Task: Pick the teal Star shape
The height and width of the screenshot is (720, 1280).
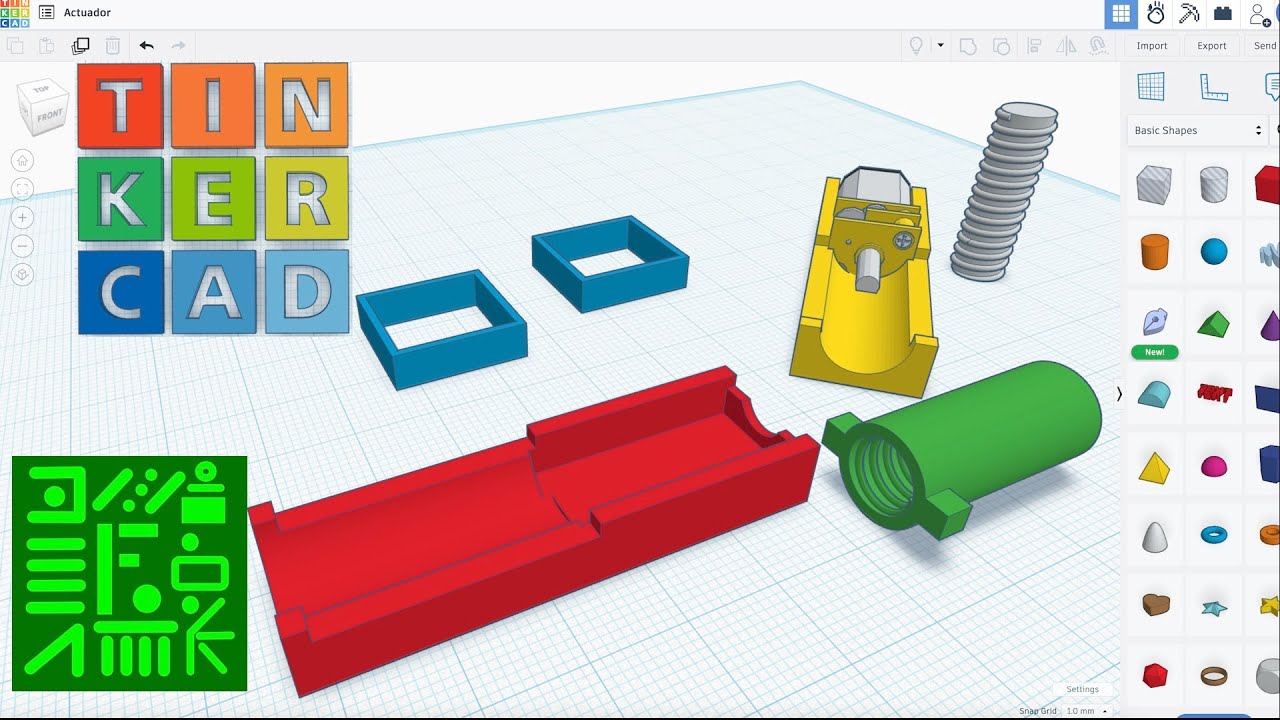Action: click(x=1214, y=607)
